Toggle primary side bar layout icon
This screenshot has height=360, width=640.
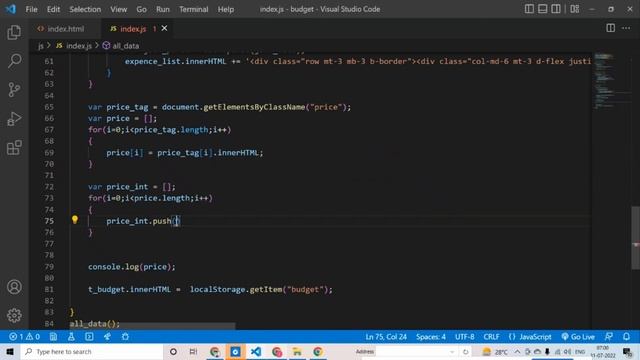click(529, 9)
